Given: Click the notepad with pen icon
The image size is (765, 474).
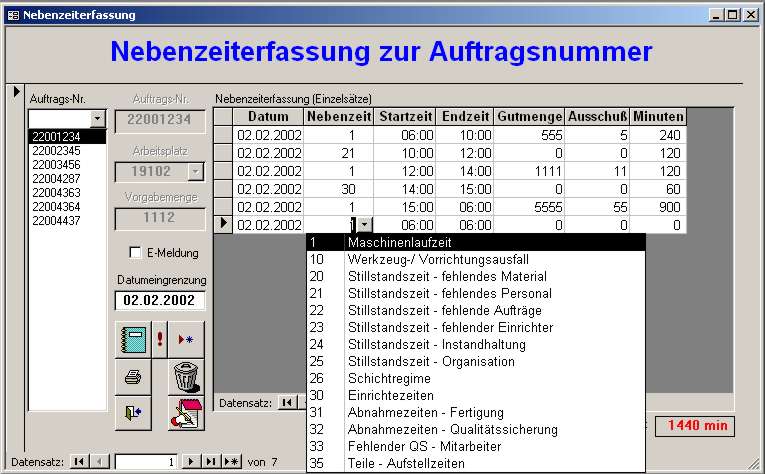Looking at the screenshot, I should coord(186,412).
